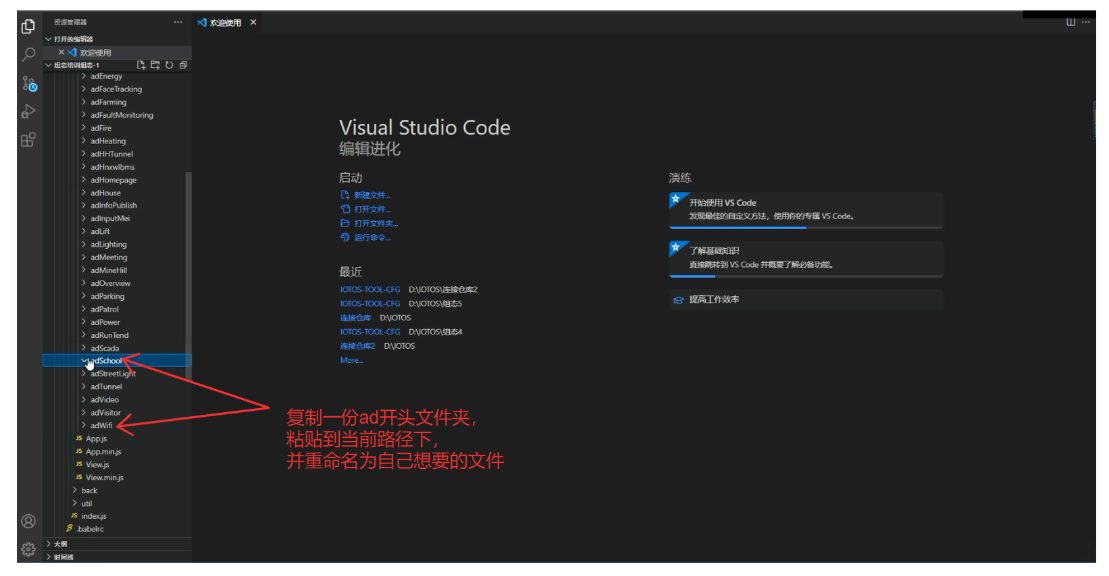
Task: Click the 新建文件... link
Action: point(372,195)
